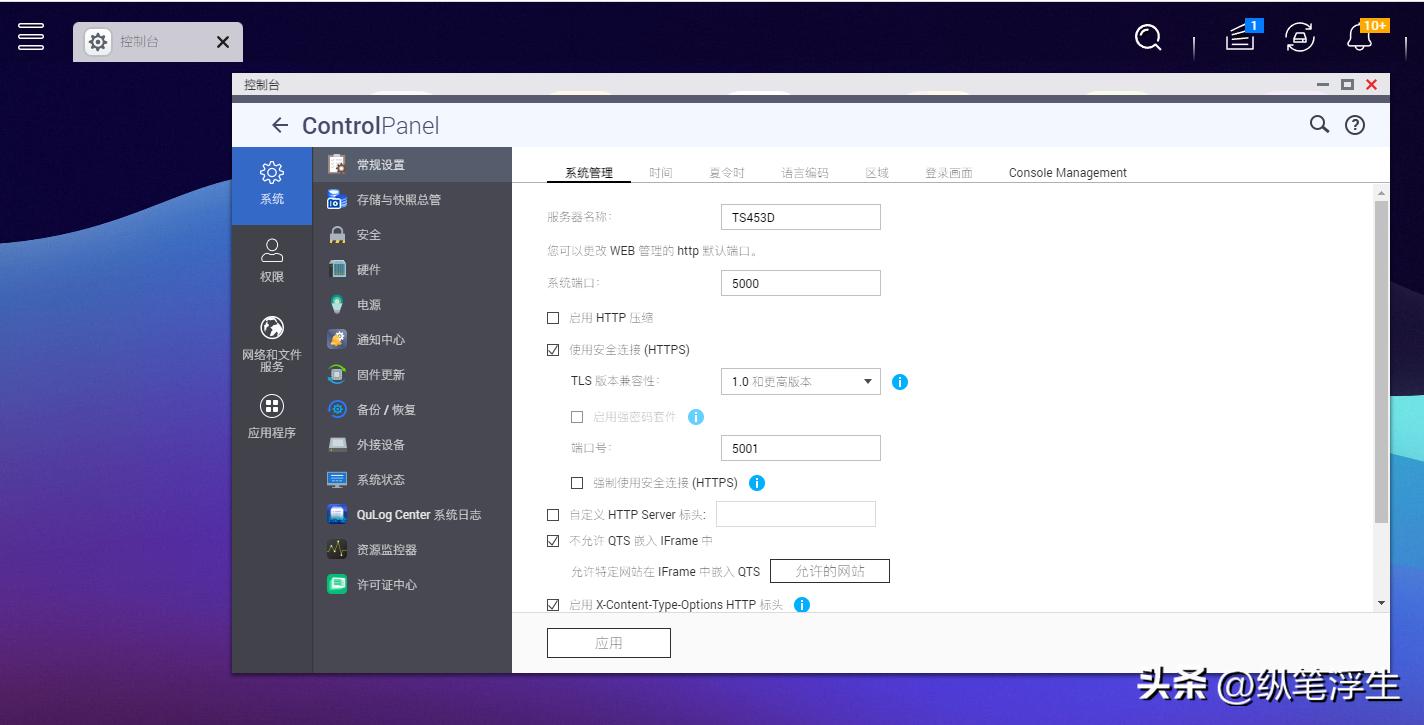This screenshot has height=725, width=1424.
Task: Enable 强制使用安全连接 (HTTPS)
Action: 577,483
